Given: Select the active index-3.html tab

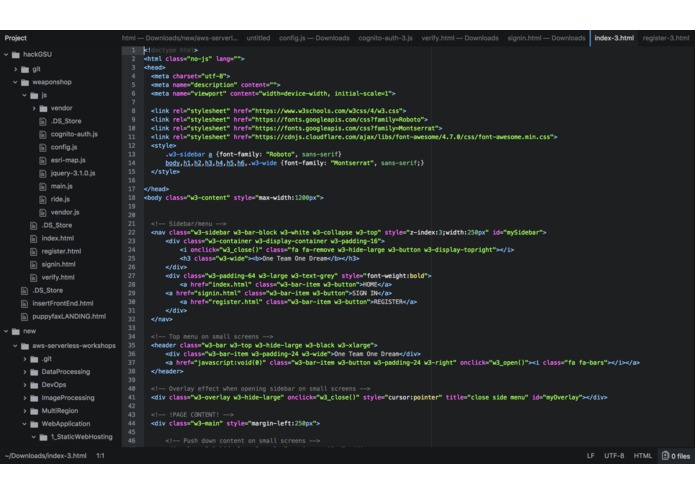Looking at the screenshot, I should pos(614,38).
